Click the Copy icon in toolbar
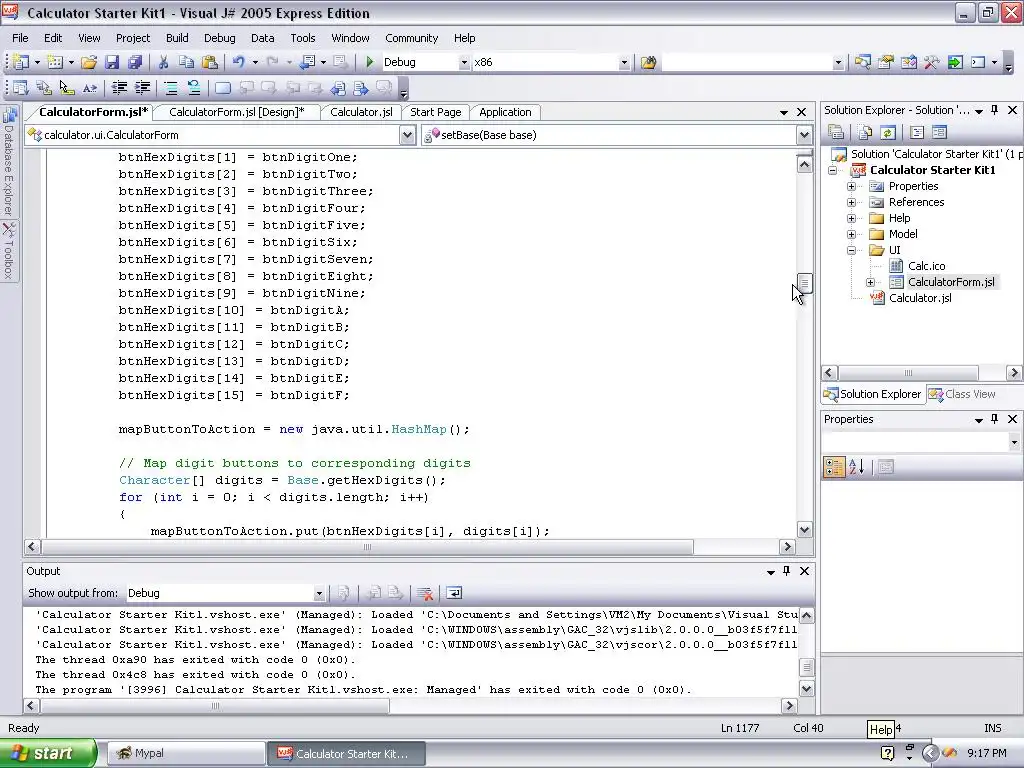1024x768 pixels. (186, 62)
